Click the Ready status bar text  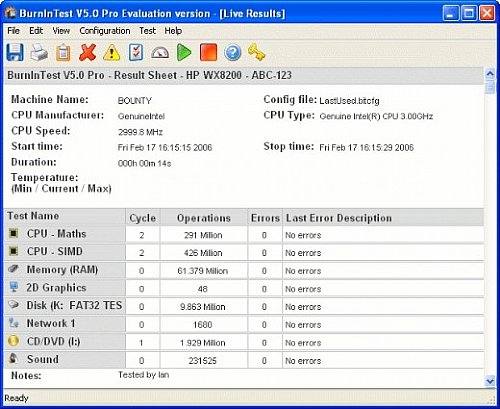tap(16, 398)
